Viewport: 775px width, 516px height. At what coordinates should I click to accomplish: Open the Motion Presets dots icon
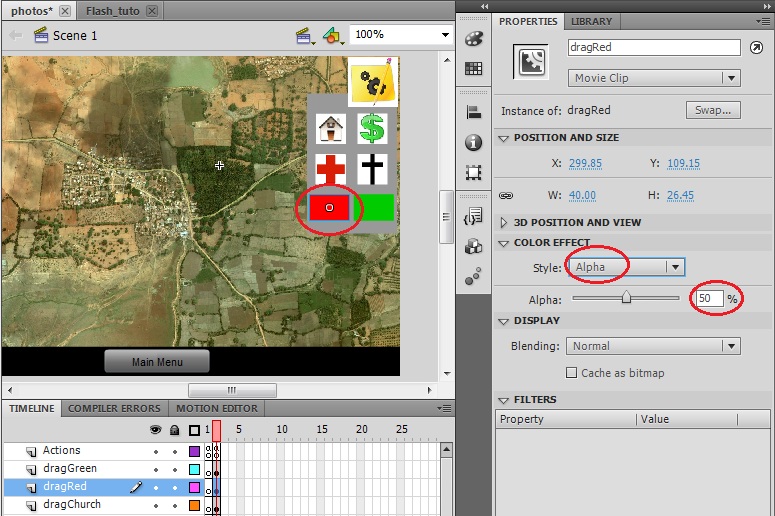[x=473, y=276]
